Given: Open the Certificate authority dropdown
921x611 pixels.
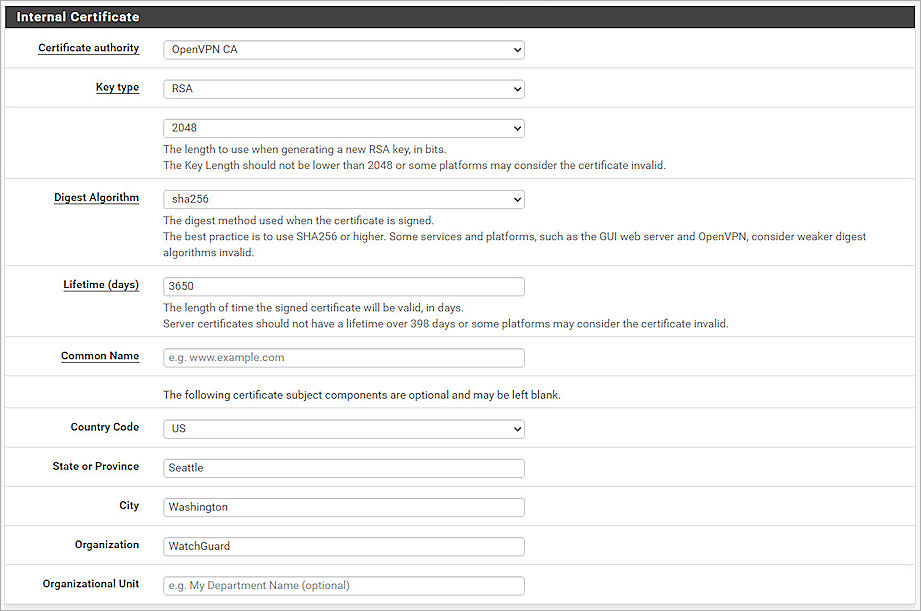Looking at the screenshot, I should [x=343, y=49].
